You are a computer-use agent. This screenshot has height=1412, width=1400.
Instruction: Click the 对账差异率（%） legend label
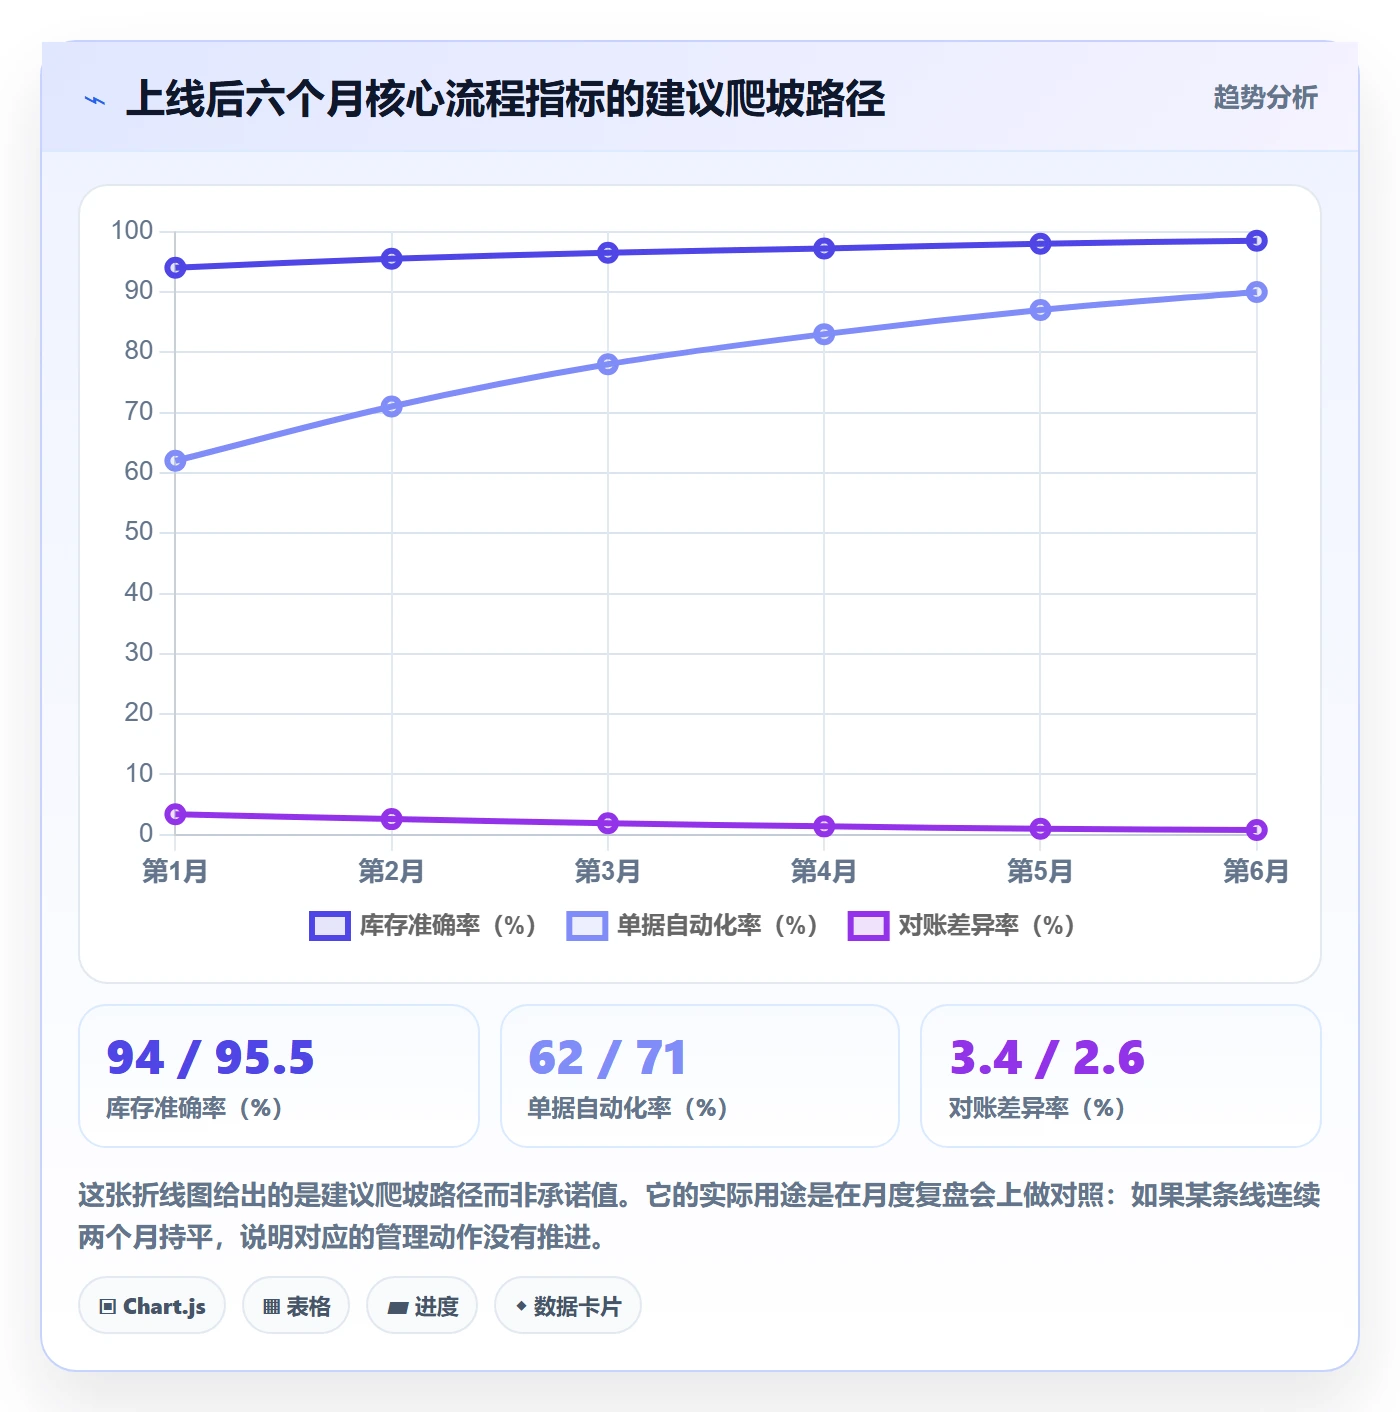point(987,926)
